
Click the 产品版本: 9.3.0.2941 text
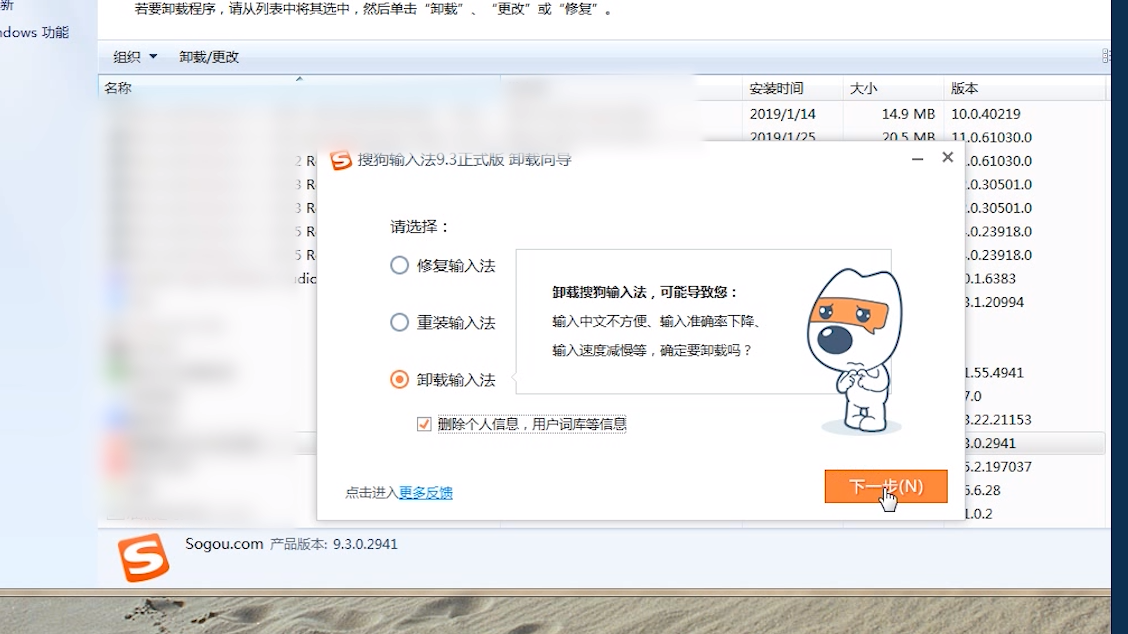[x=334, y=544]
